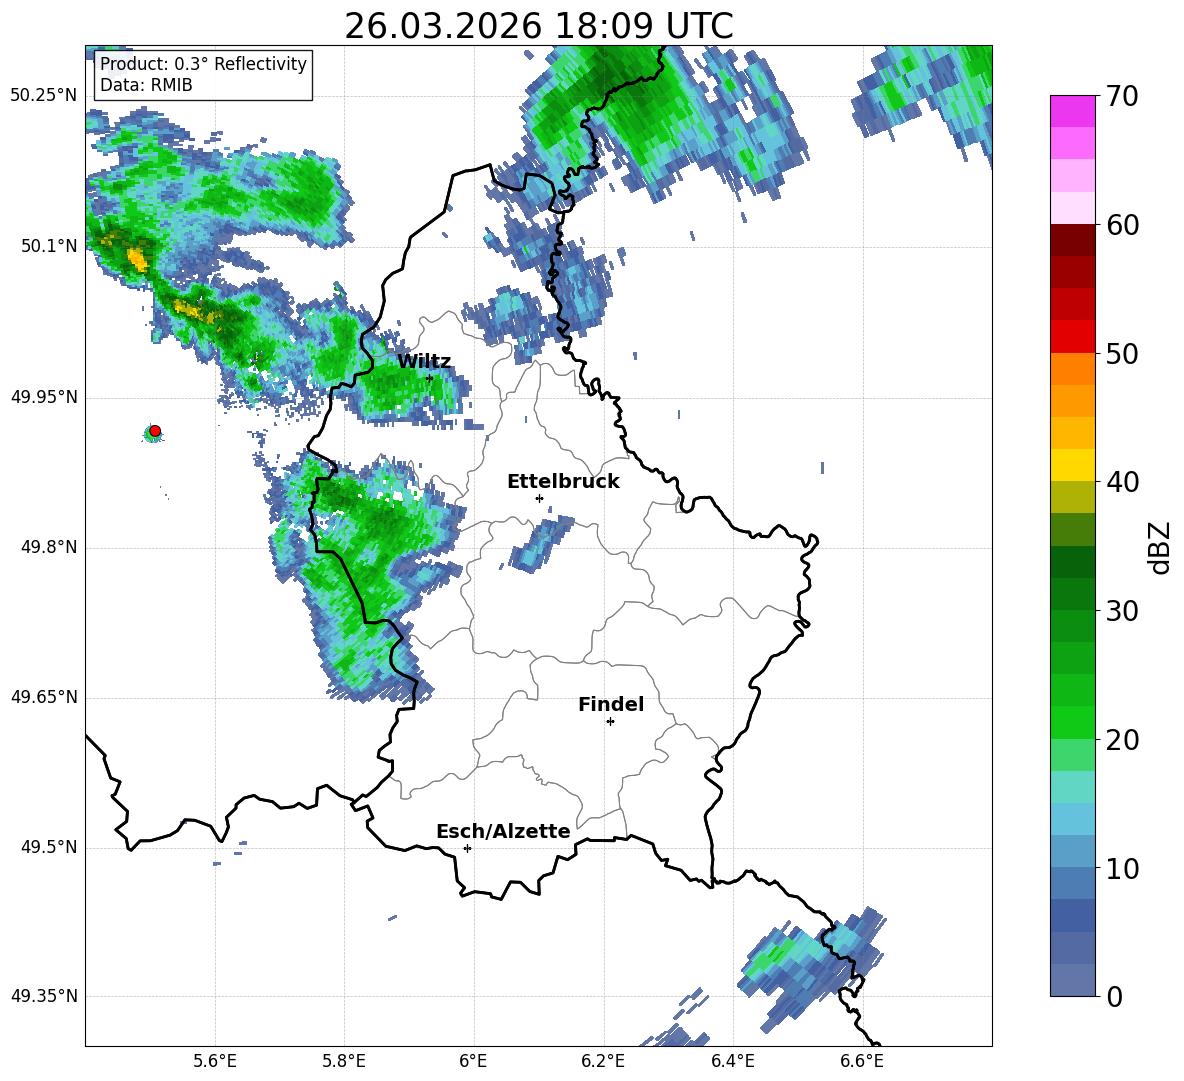
Task: Click the Wiltz city label
Action: pyautogui.click(x=424, y=362)
